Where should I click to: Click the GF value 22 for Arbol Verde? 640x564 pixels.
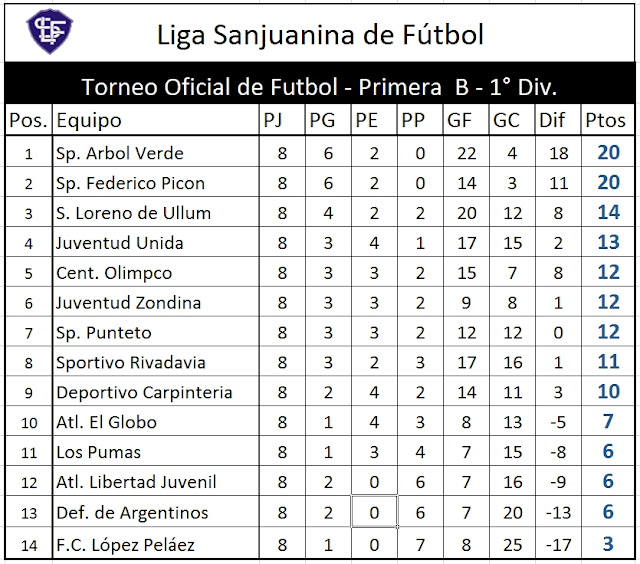[467, 153]
